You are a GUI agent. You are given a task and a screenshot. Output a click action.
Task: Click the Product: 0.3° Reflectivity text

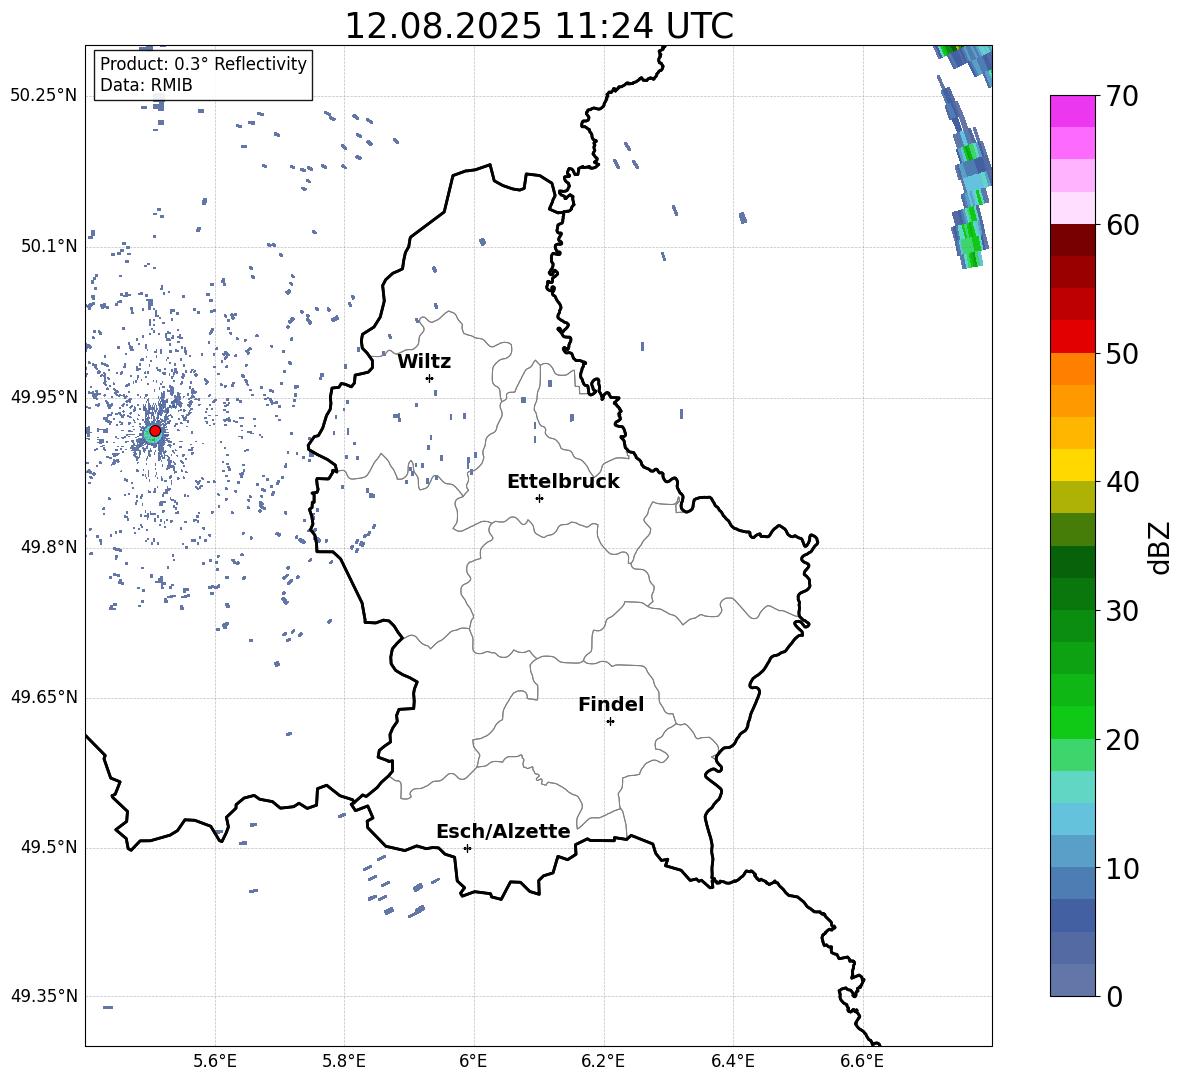(x=203, y=63)
